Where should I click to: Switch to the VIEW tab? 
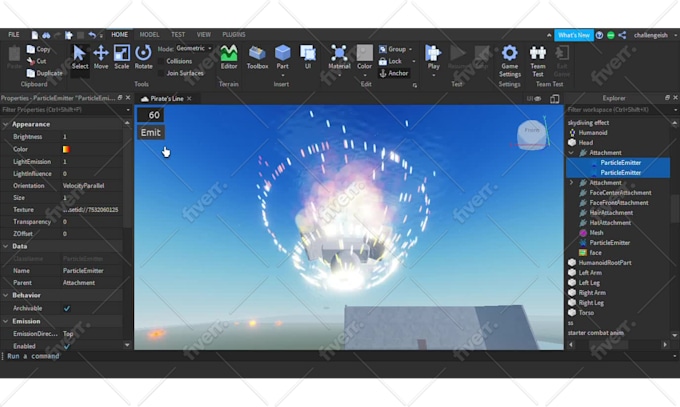tap(203, 35)
